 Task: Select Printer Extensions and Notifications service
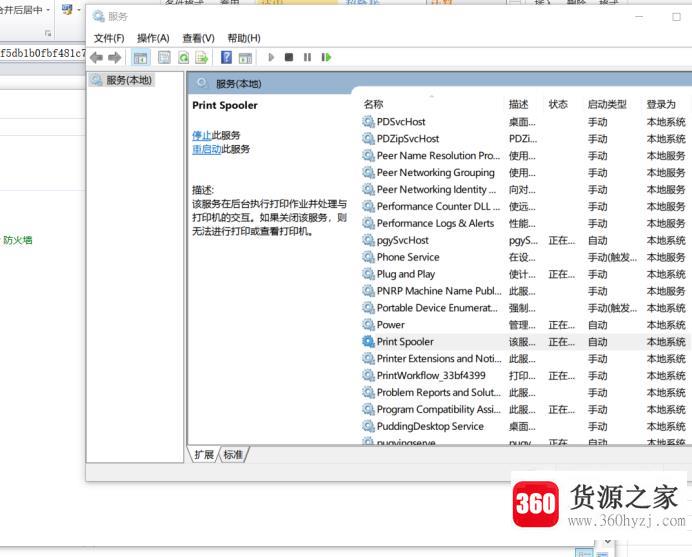[x=525, y=359]
